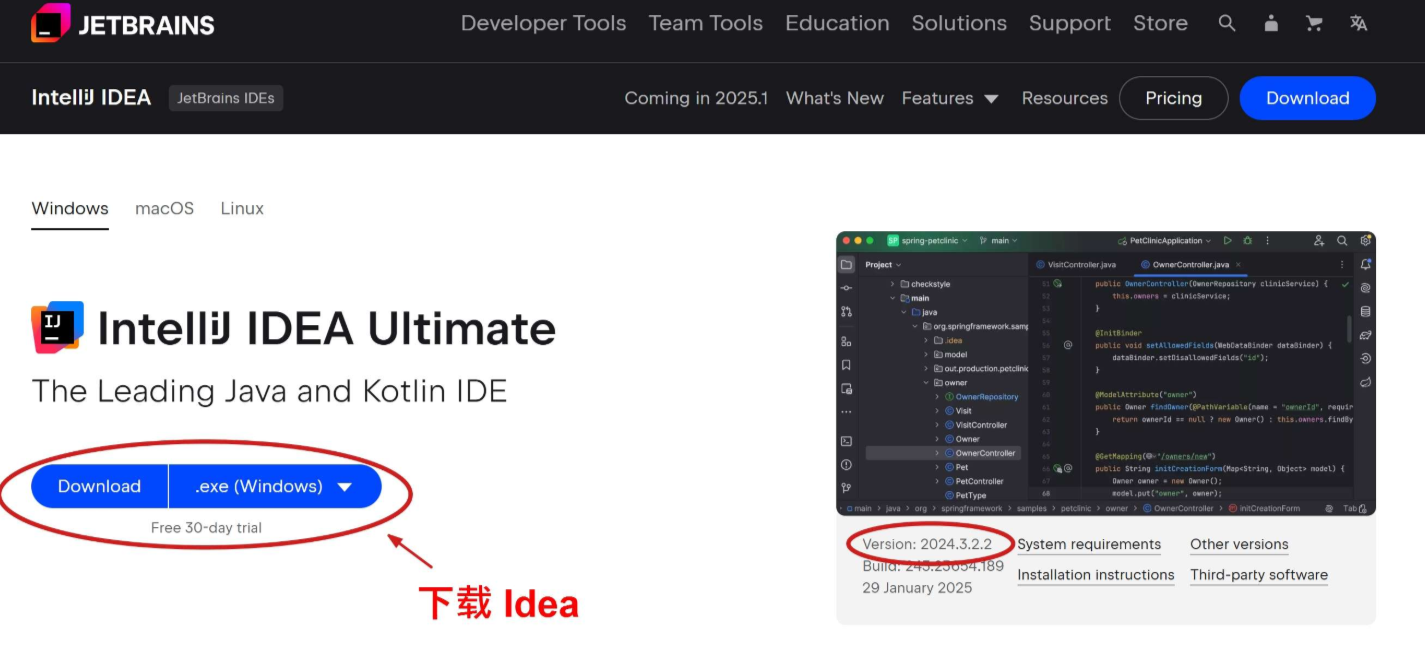
Task: Open the Git branch icon at the sidebar bottom
Action: point(846,488)
